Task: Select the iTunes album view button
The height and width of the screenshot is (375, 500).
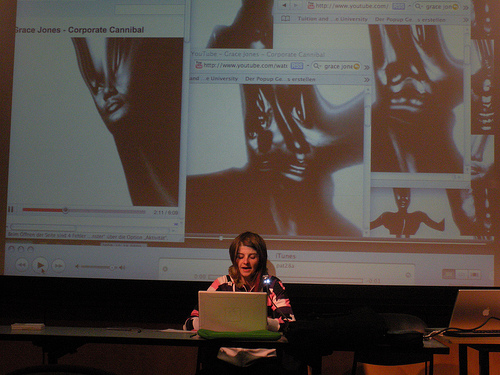Action: pos(462,274)
